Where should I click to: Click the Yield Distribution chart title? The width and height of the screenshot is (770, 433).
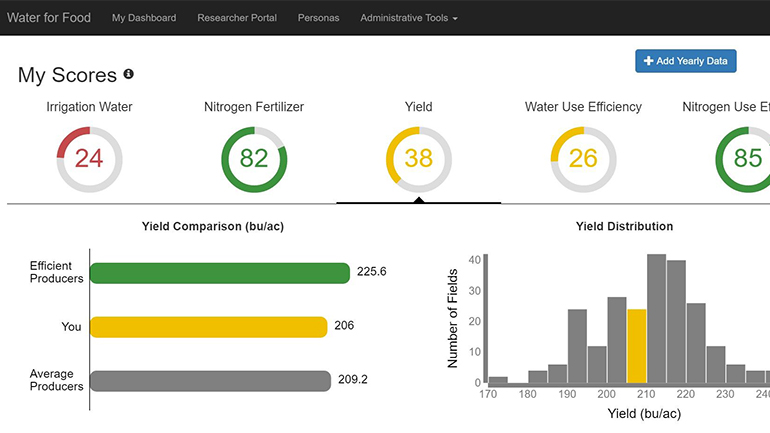pos(624,226)
